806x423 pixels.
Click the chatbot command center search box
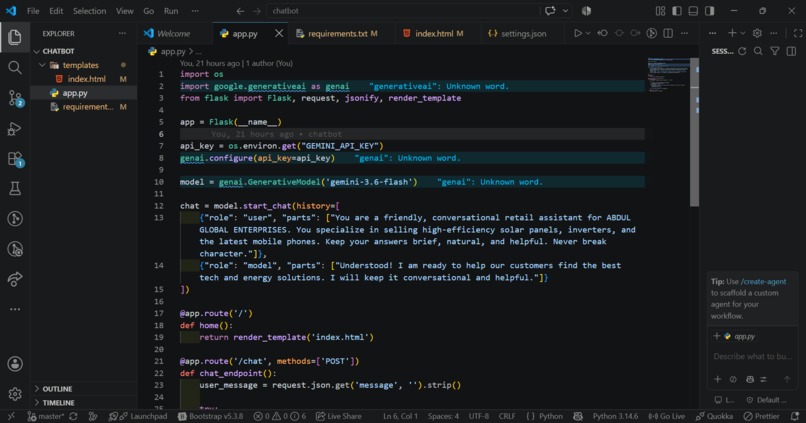[x=402, y=11]
